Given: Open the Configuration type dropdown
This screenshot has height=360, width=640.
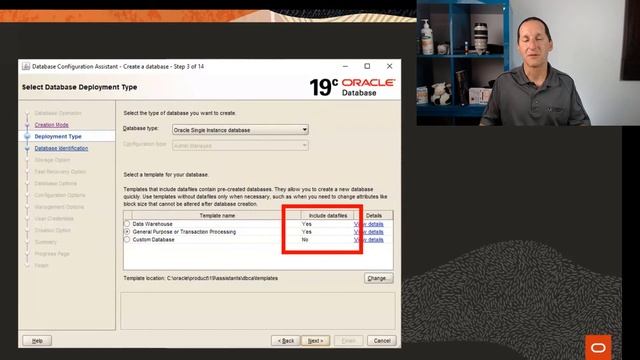Looking at the screenshot, I should tap(240, 145).
